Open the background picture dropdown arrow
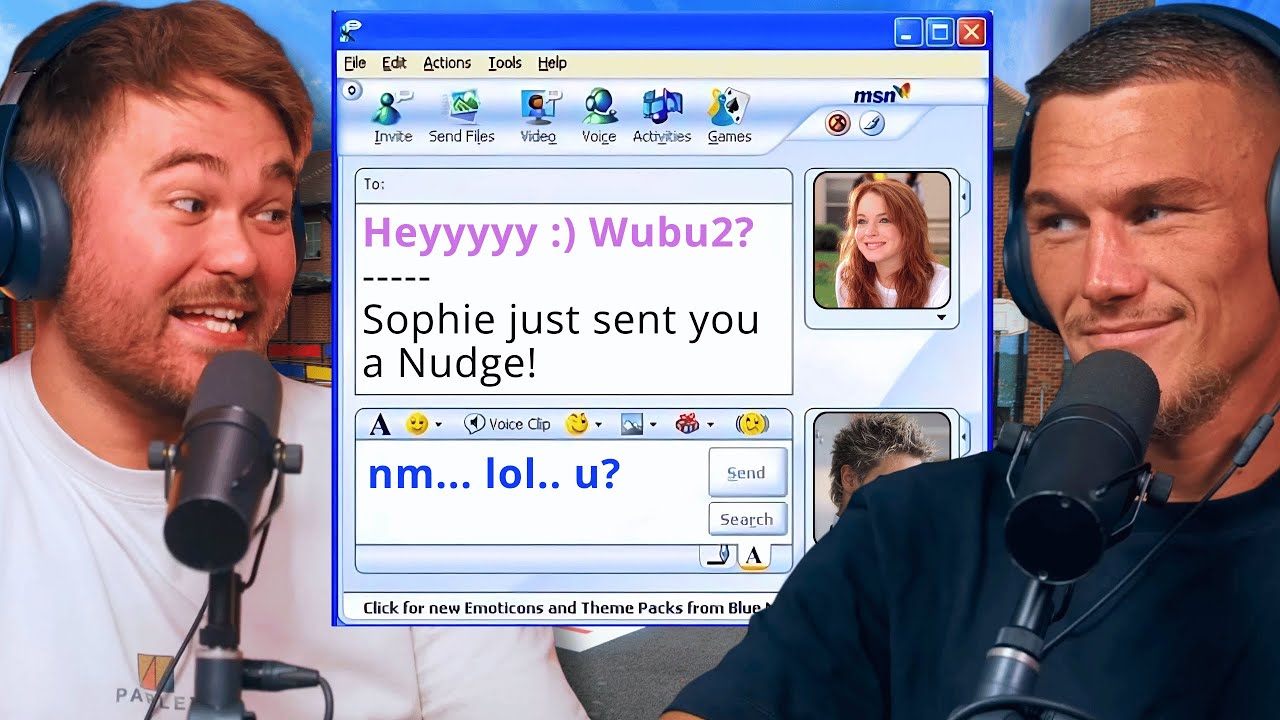Screen dimensions: 1280x720 pos(653,425)
